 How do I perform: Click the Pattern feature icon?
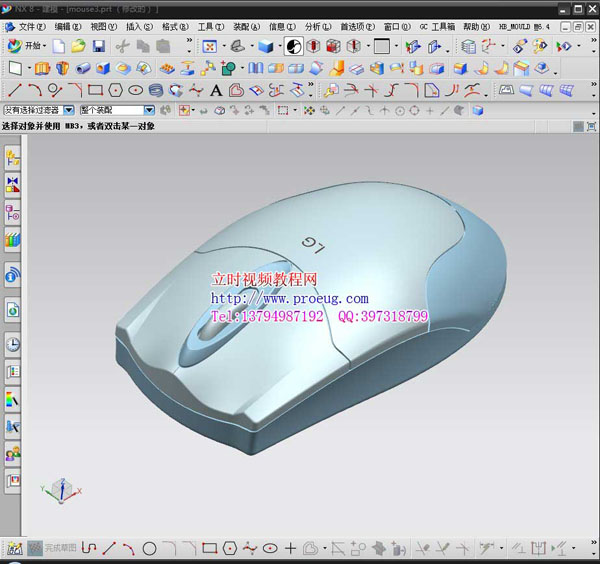tap(167, 68)
